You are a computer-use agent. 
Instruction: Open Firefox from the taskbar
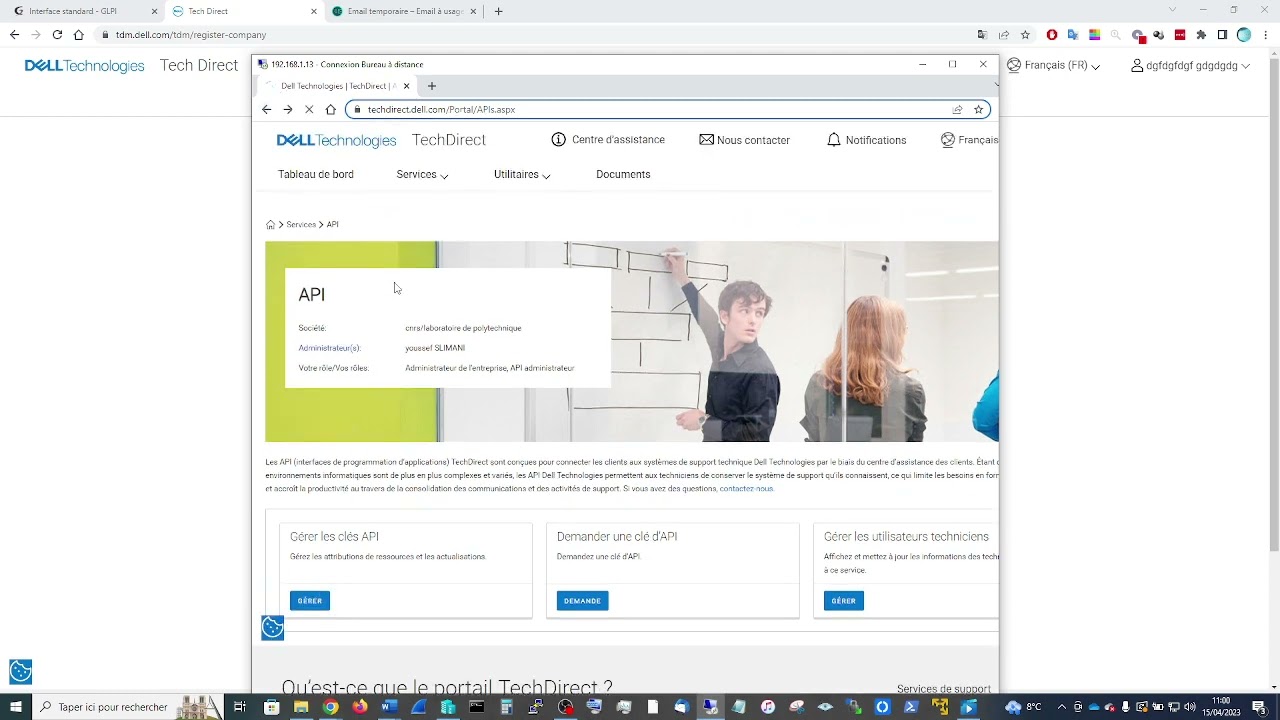point(359,707)
